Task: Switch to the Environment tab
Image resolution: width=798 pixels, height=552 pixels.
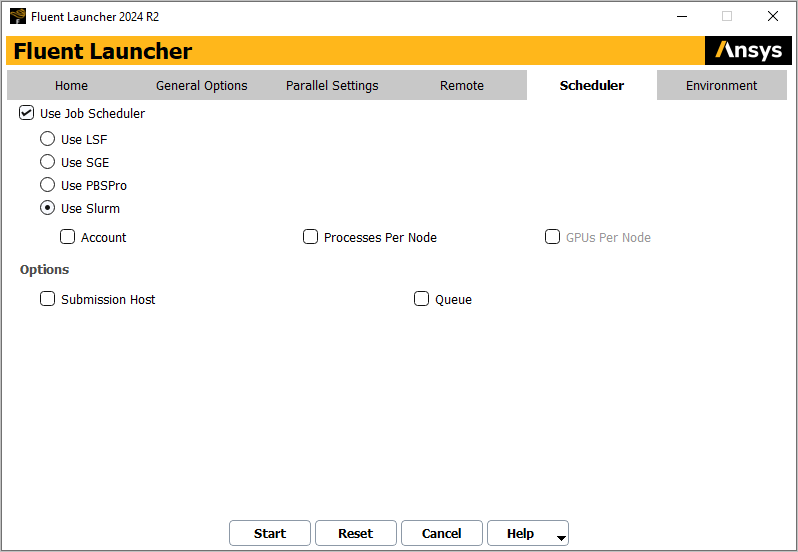Action: [722, 85]
